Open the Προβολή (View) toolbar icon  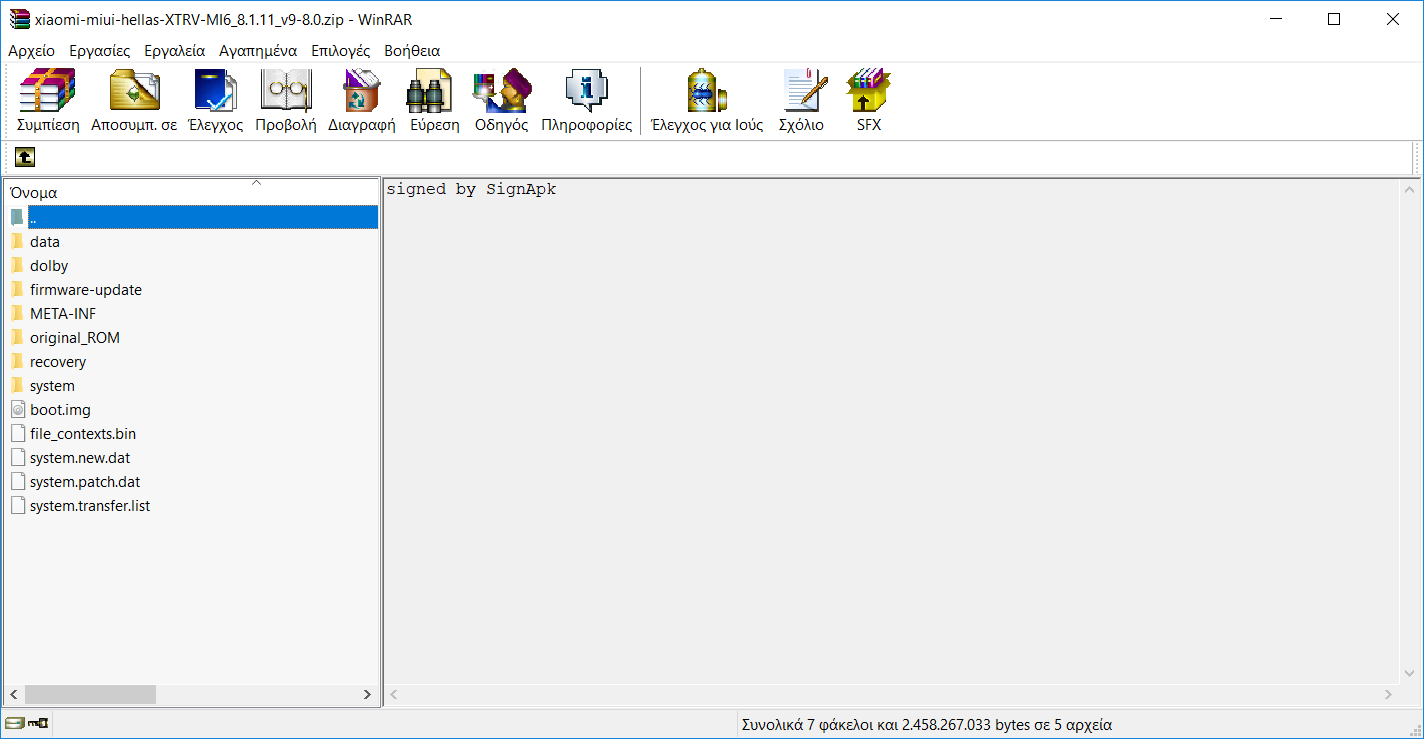[x=286, y=90]
